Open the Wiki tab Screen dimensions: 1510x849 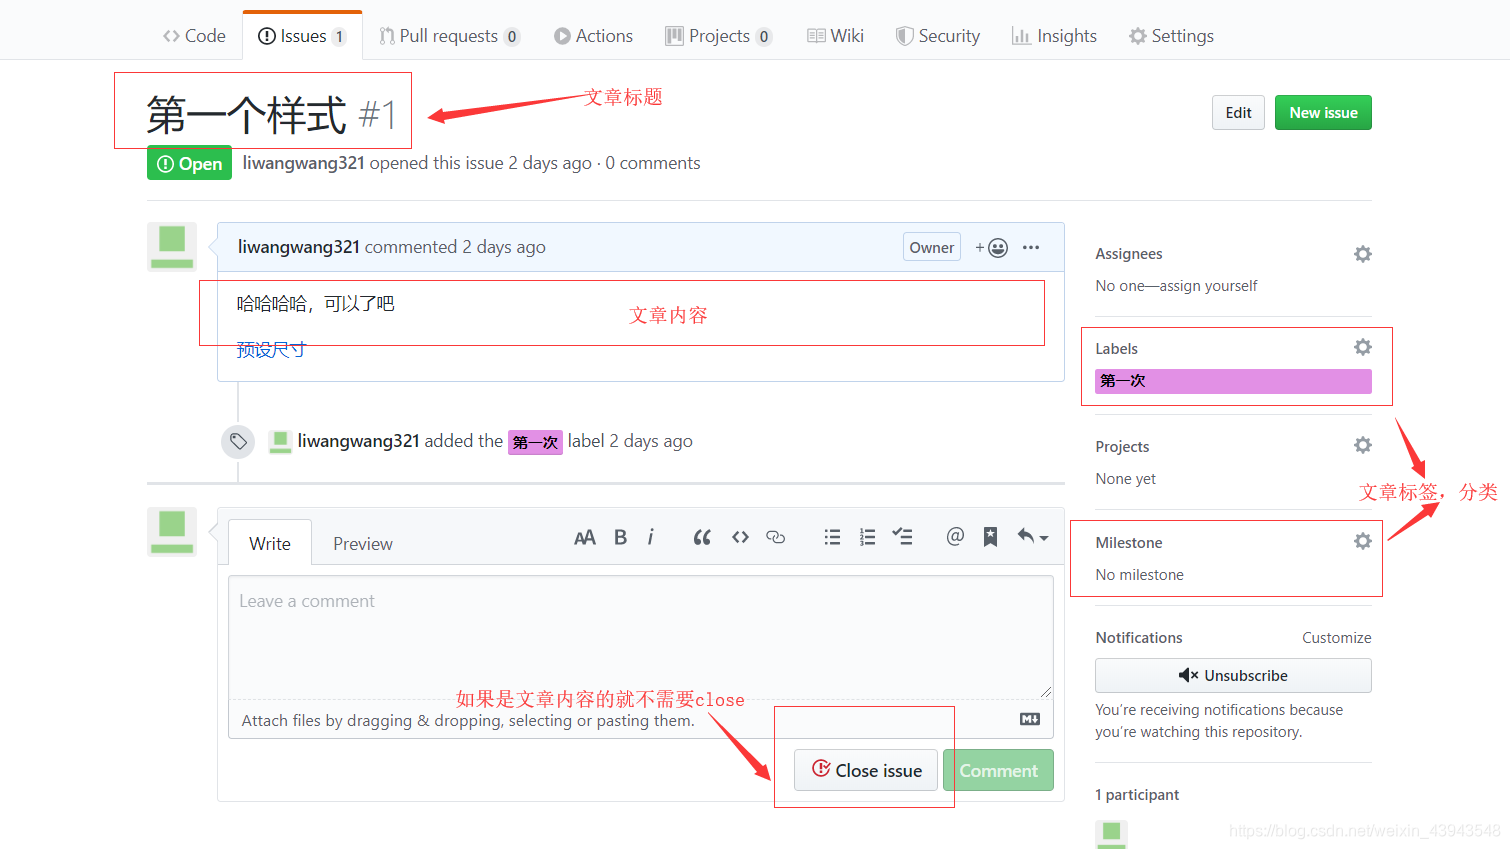click(x=835, y=36)
